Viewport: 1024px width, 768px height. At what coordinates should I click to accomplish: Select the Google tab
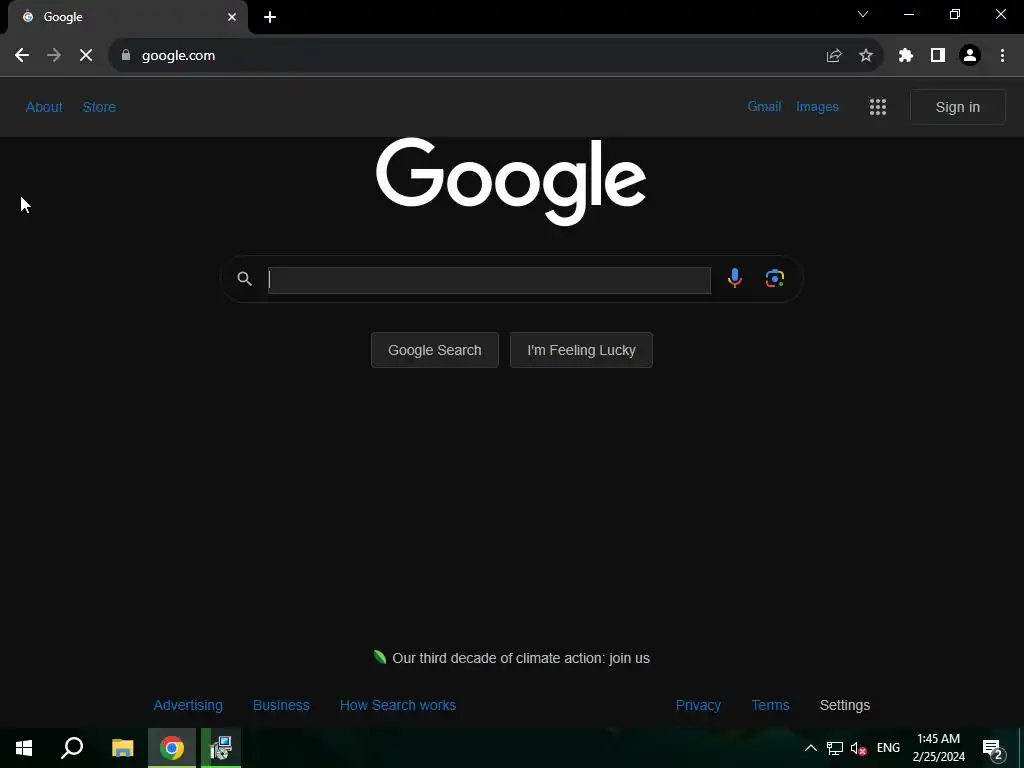click(x=128, y=17)
